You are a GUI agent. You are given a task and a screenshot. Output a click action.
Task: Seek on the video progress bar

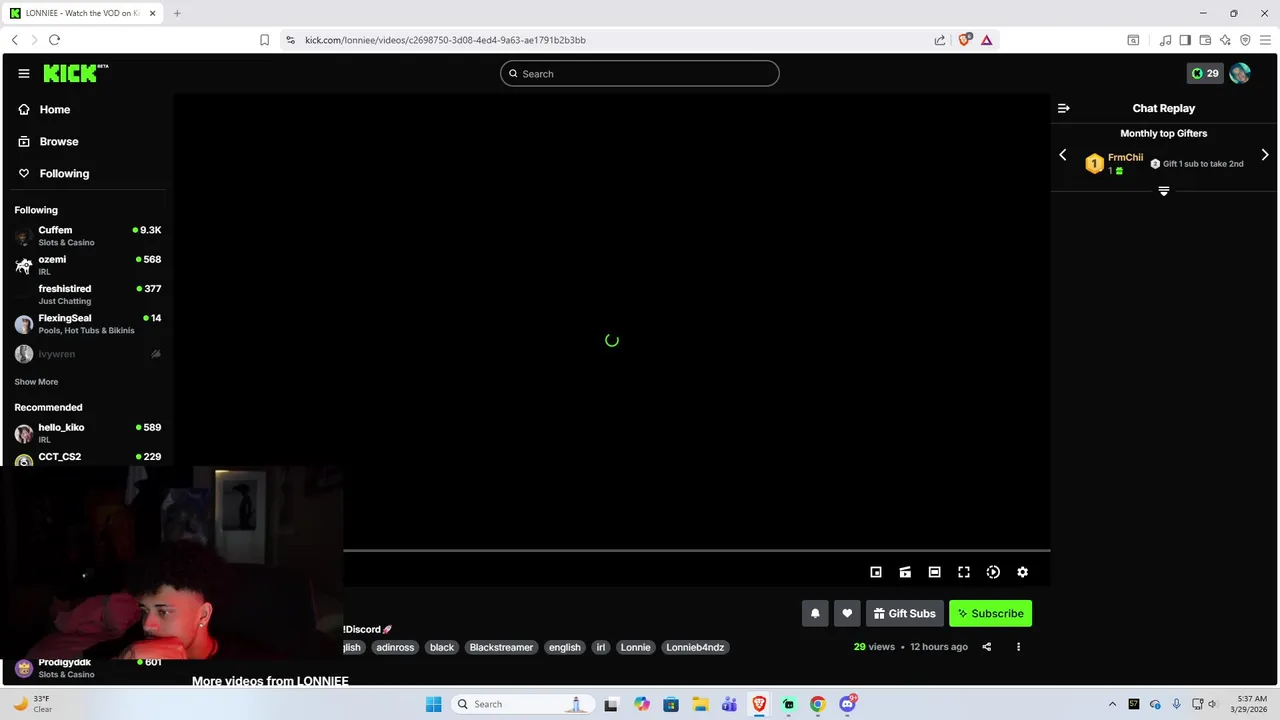coord(696,550)
